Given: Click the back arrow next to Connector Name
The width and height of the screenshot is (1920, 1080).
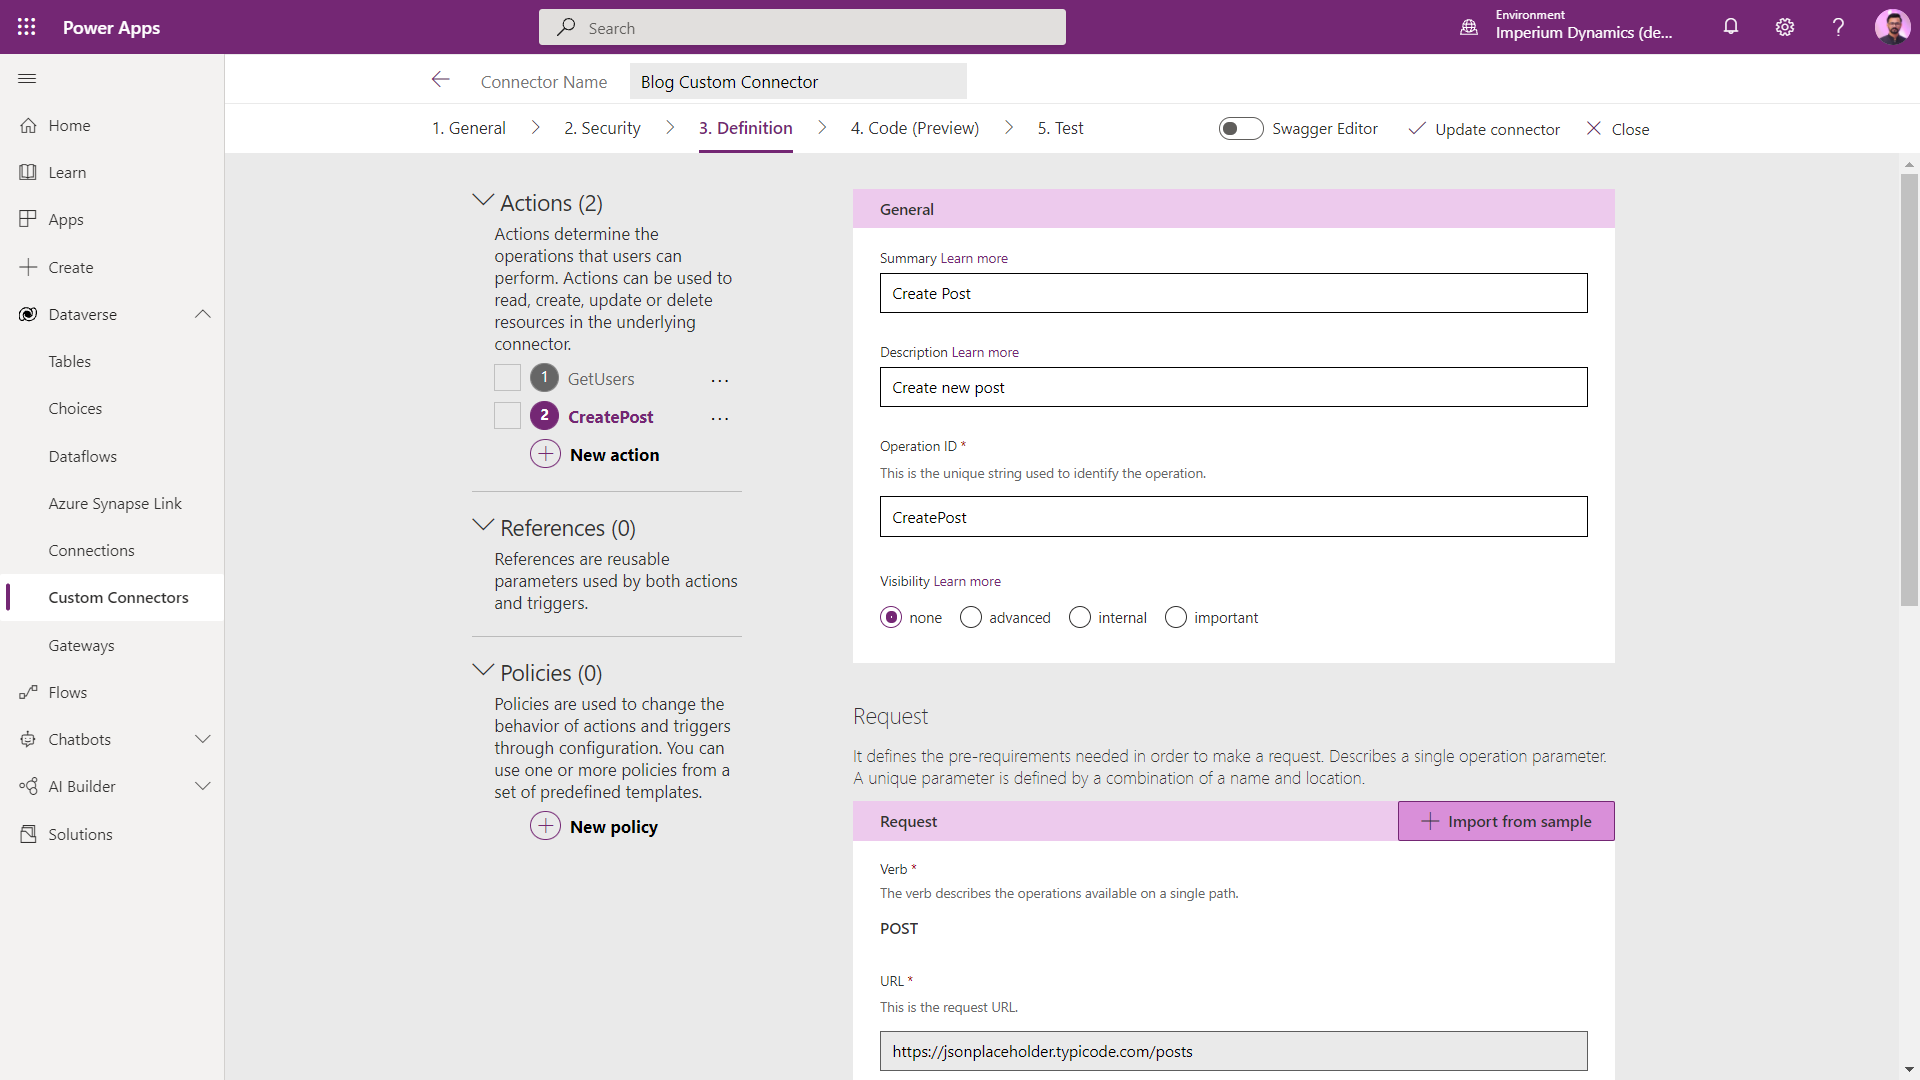Looking at the screenshot, I should click(441, 80).
